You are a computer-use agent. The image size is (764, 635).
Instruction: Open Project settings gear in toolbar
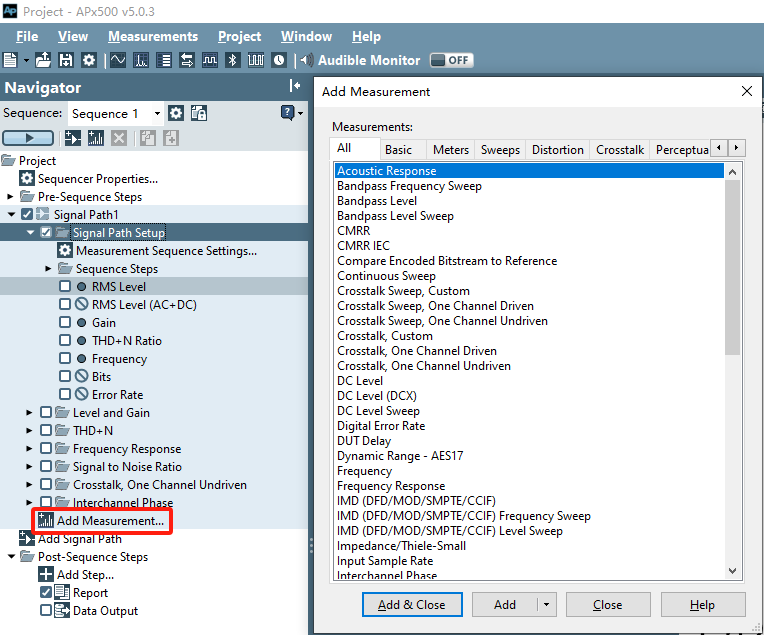click(89, 60)
